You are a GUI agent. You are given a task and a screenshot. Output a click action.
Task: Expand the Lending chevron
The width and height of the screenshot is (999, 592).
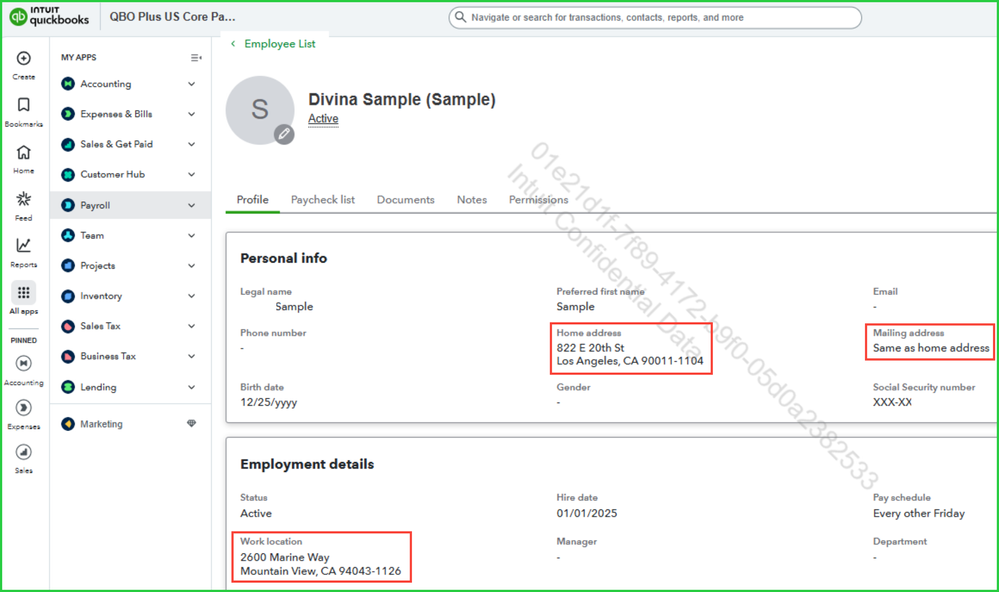point(191,387)
